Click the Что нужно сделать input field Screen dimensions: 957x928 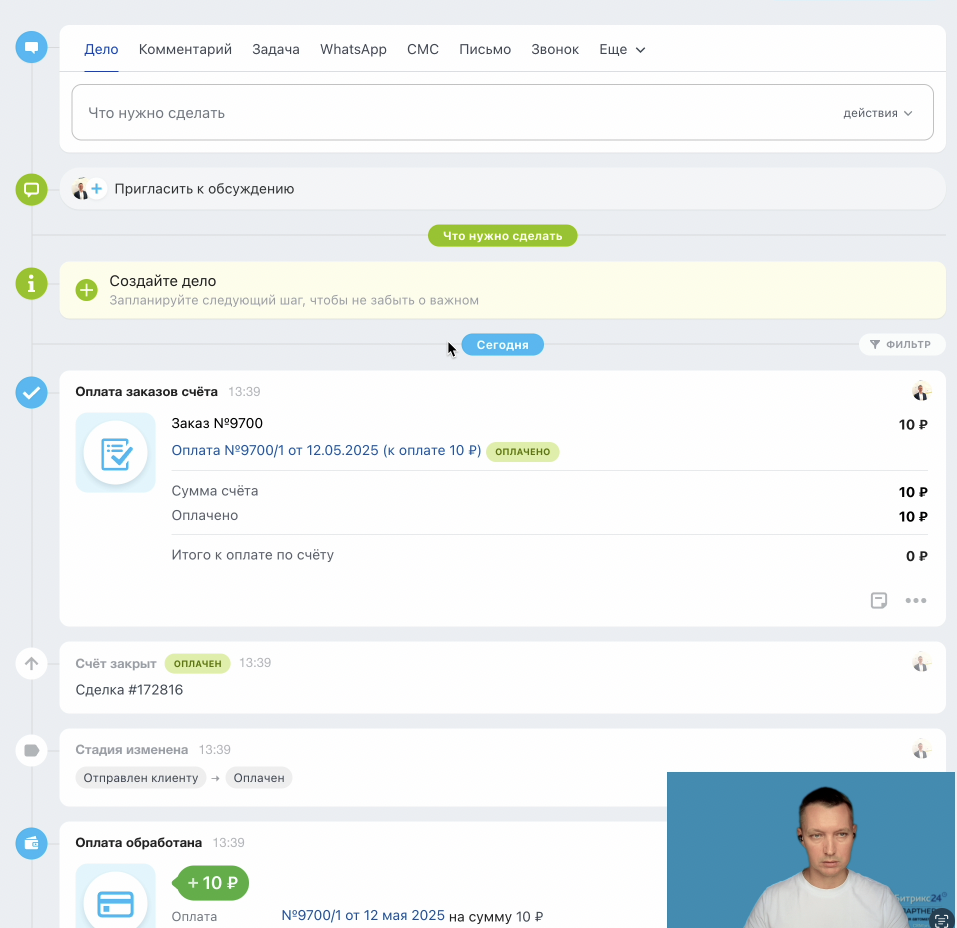click(502, 112)
